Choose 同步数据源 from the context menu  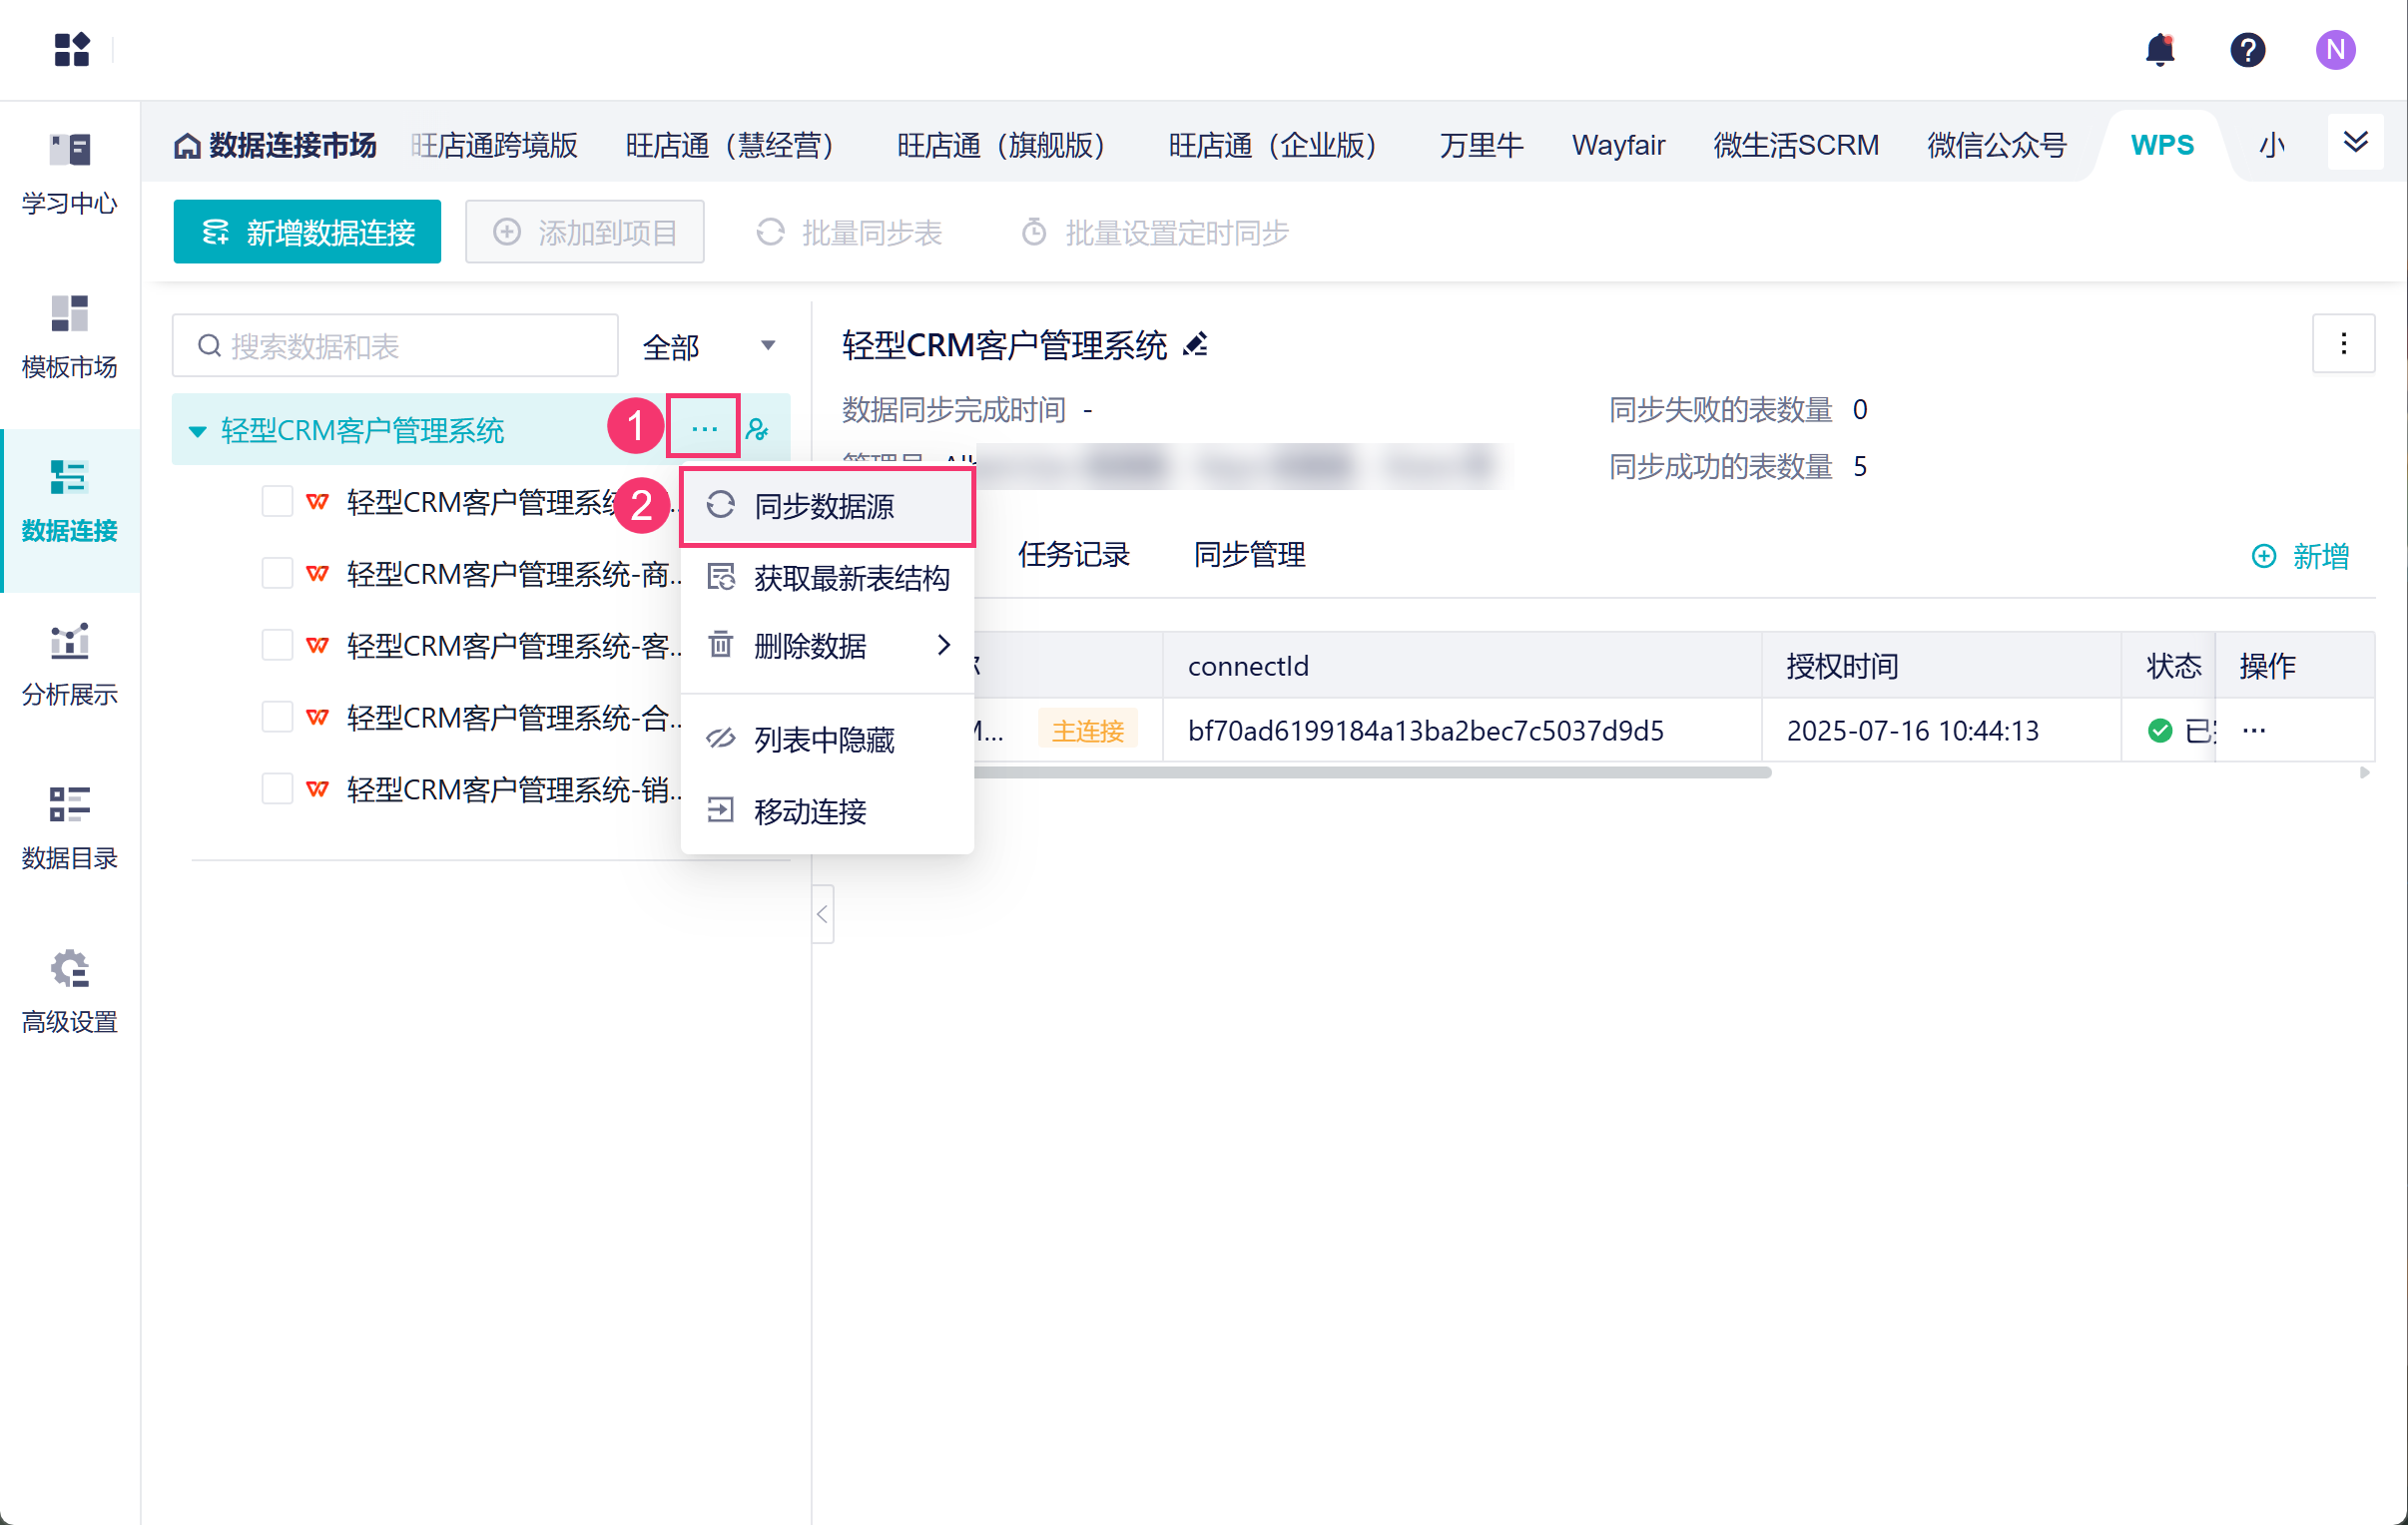click(x=825, y=506)
